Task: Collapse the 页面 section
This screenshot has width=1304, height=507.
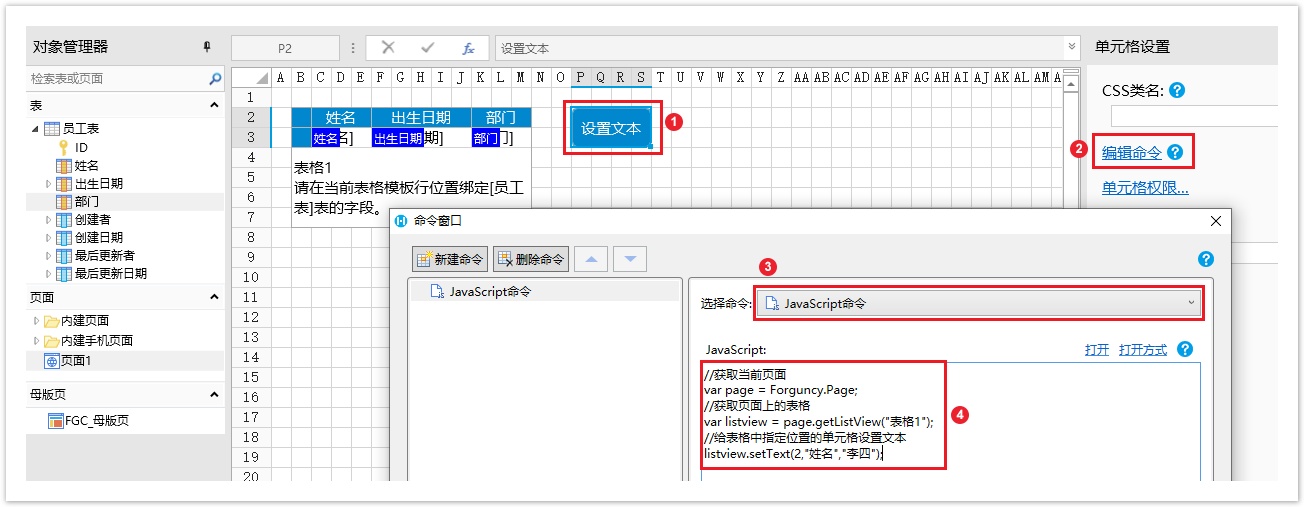Action: pyautogui.click(x=214, y=297)
